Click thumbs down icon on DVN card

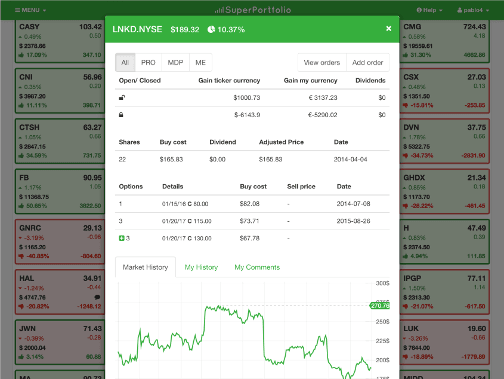tap(406, 155)
